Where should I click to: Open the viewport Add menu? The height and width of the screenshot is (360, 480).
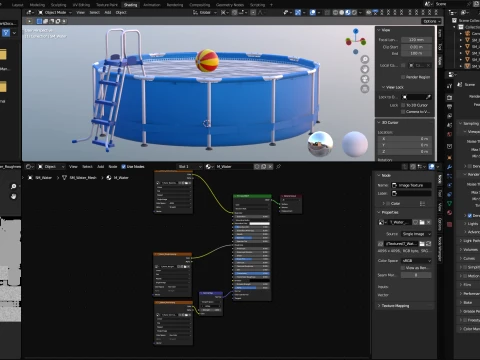point(108,12)
